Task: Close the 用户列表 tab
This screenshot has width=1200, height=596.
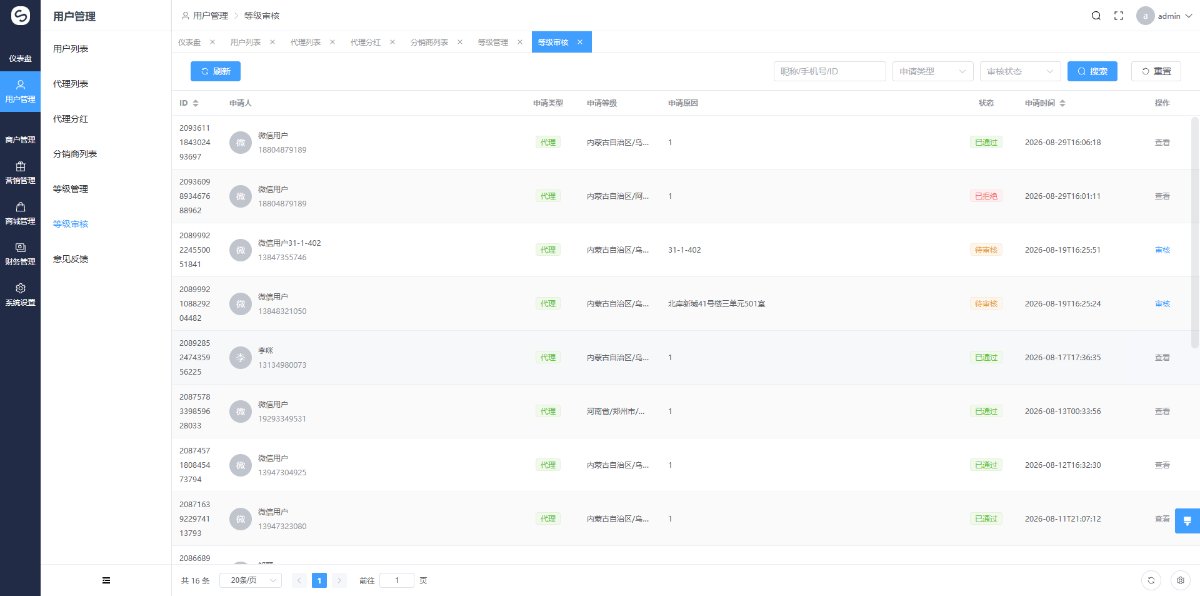Action: click(x=272, y=42)
